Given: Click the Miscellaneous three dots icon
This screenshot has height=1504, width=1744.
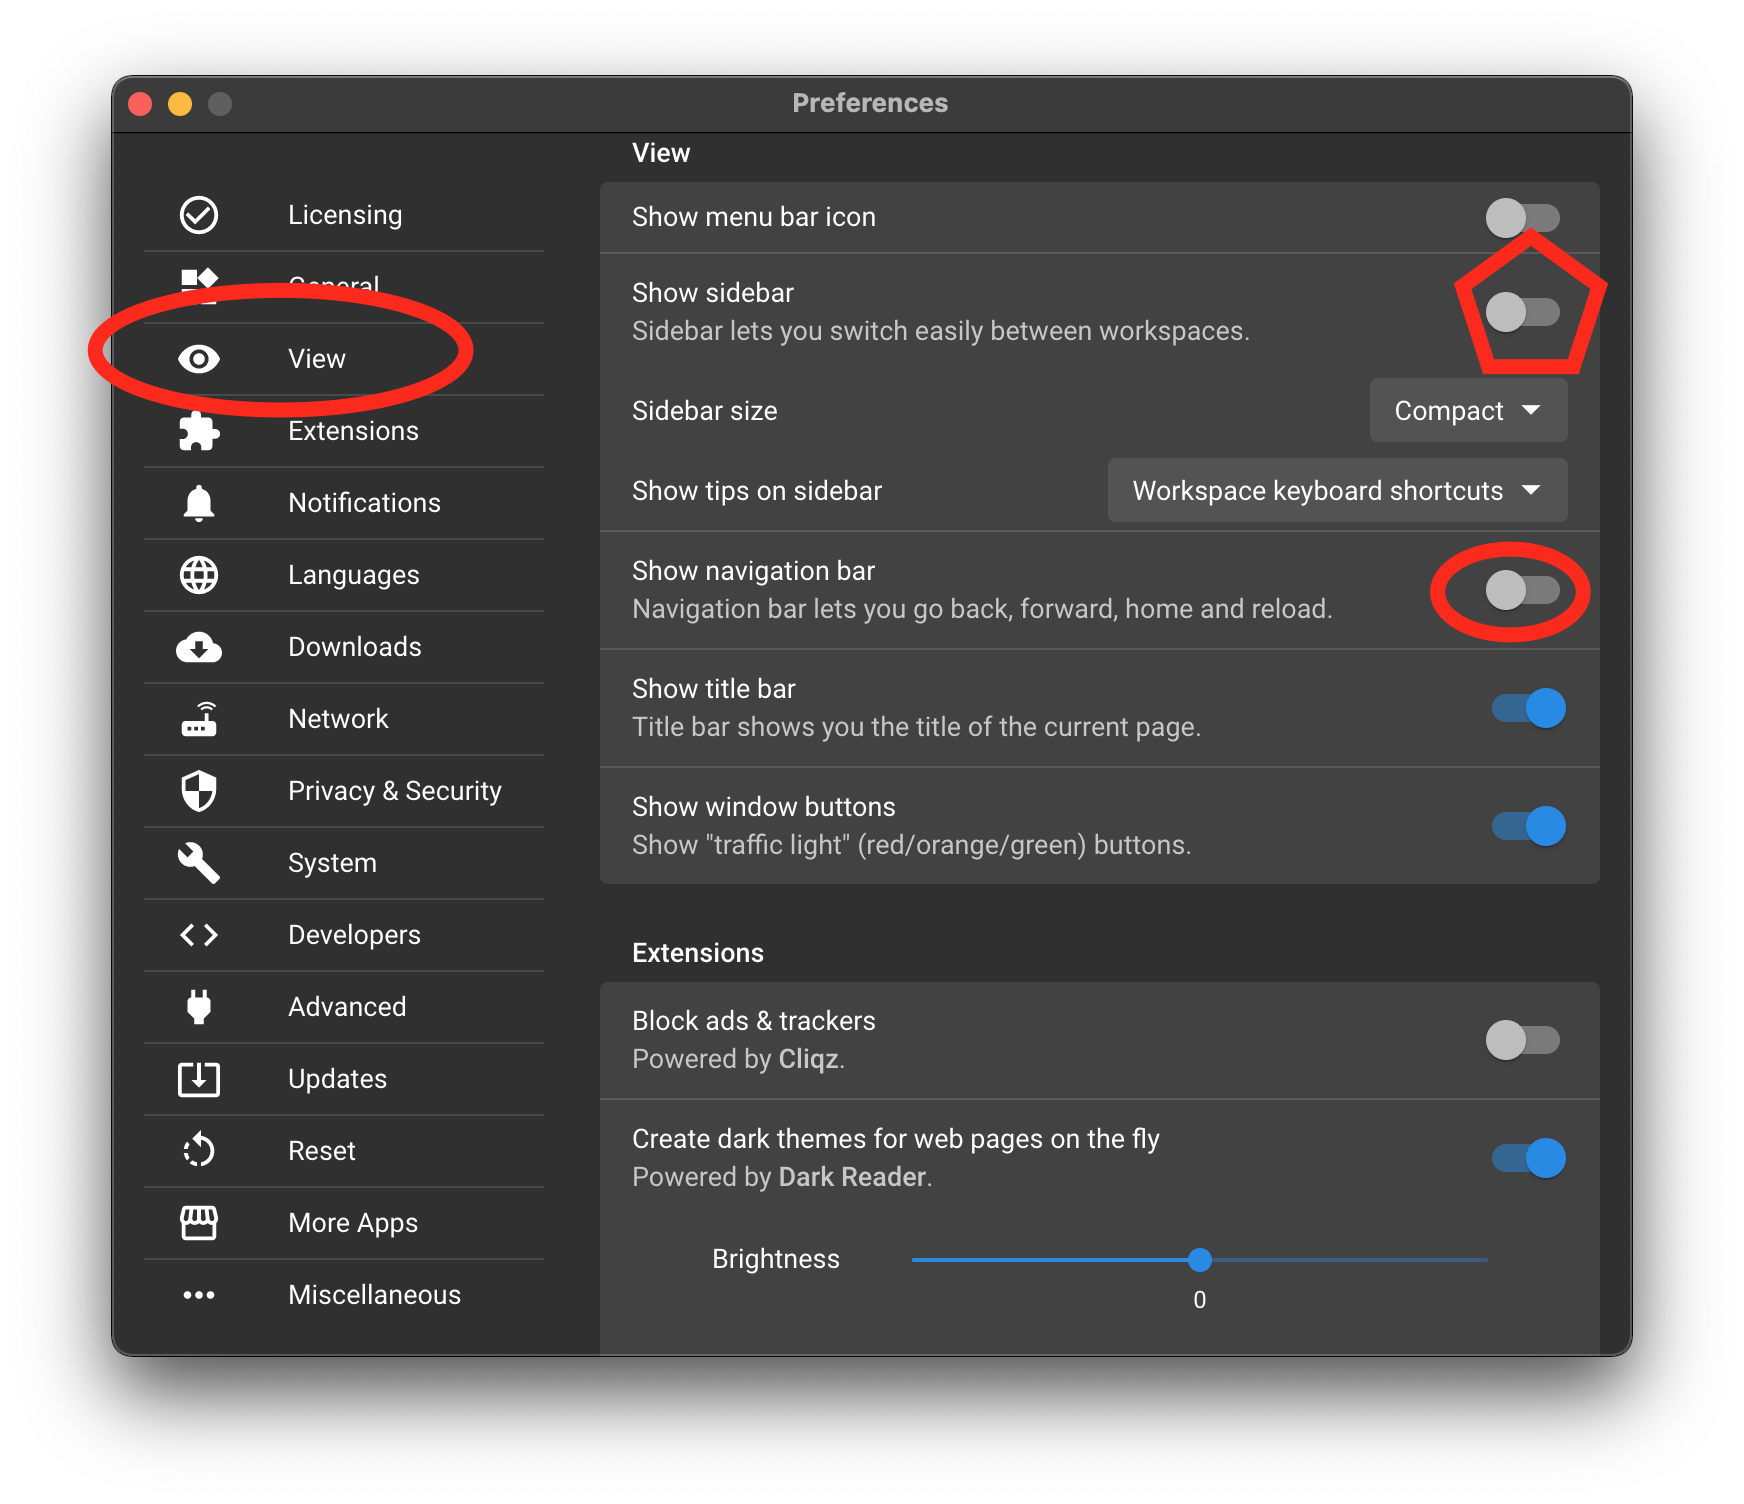Looking at the screenshot, I should (x=199, y=1295).
